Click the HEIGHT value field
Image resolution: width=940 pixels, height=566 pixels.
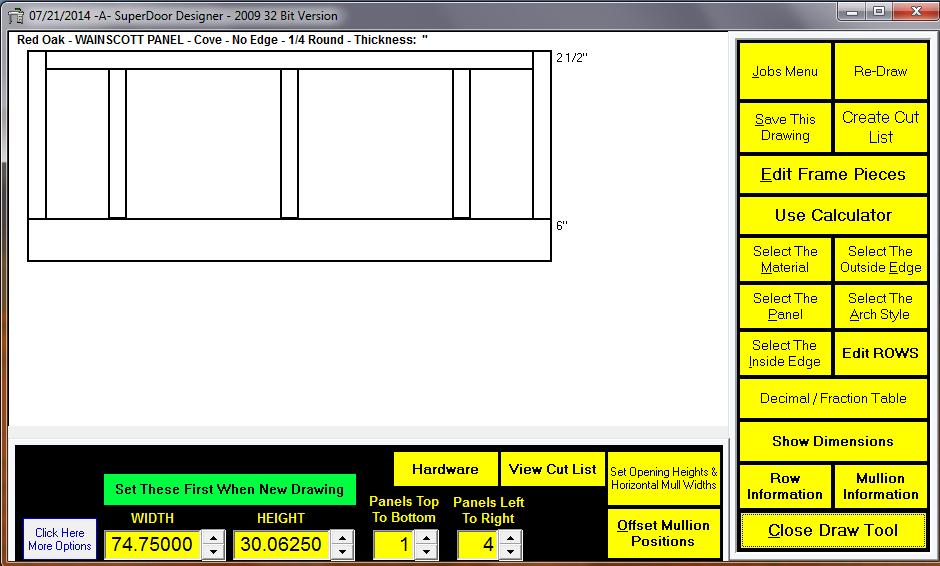tap(282, 544)
